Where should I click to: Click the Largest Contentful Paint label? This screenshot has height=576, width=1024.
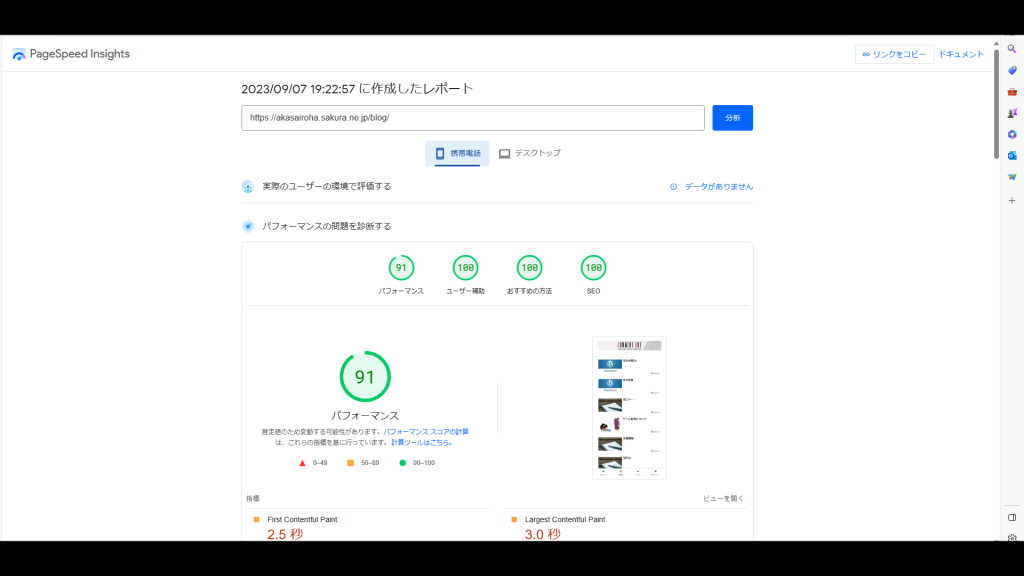565,520
